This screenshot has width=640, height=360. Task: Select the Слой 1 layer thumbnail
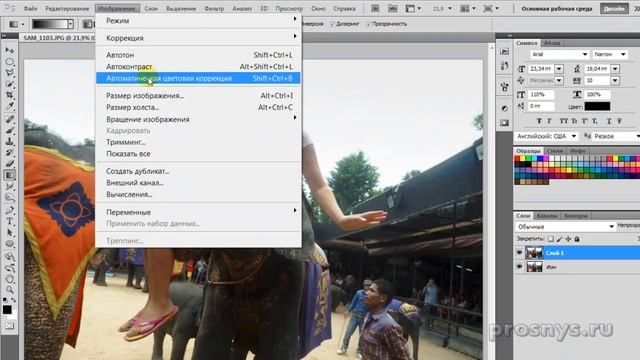534,253
